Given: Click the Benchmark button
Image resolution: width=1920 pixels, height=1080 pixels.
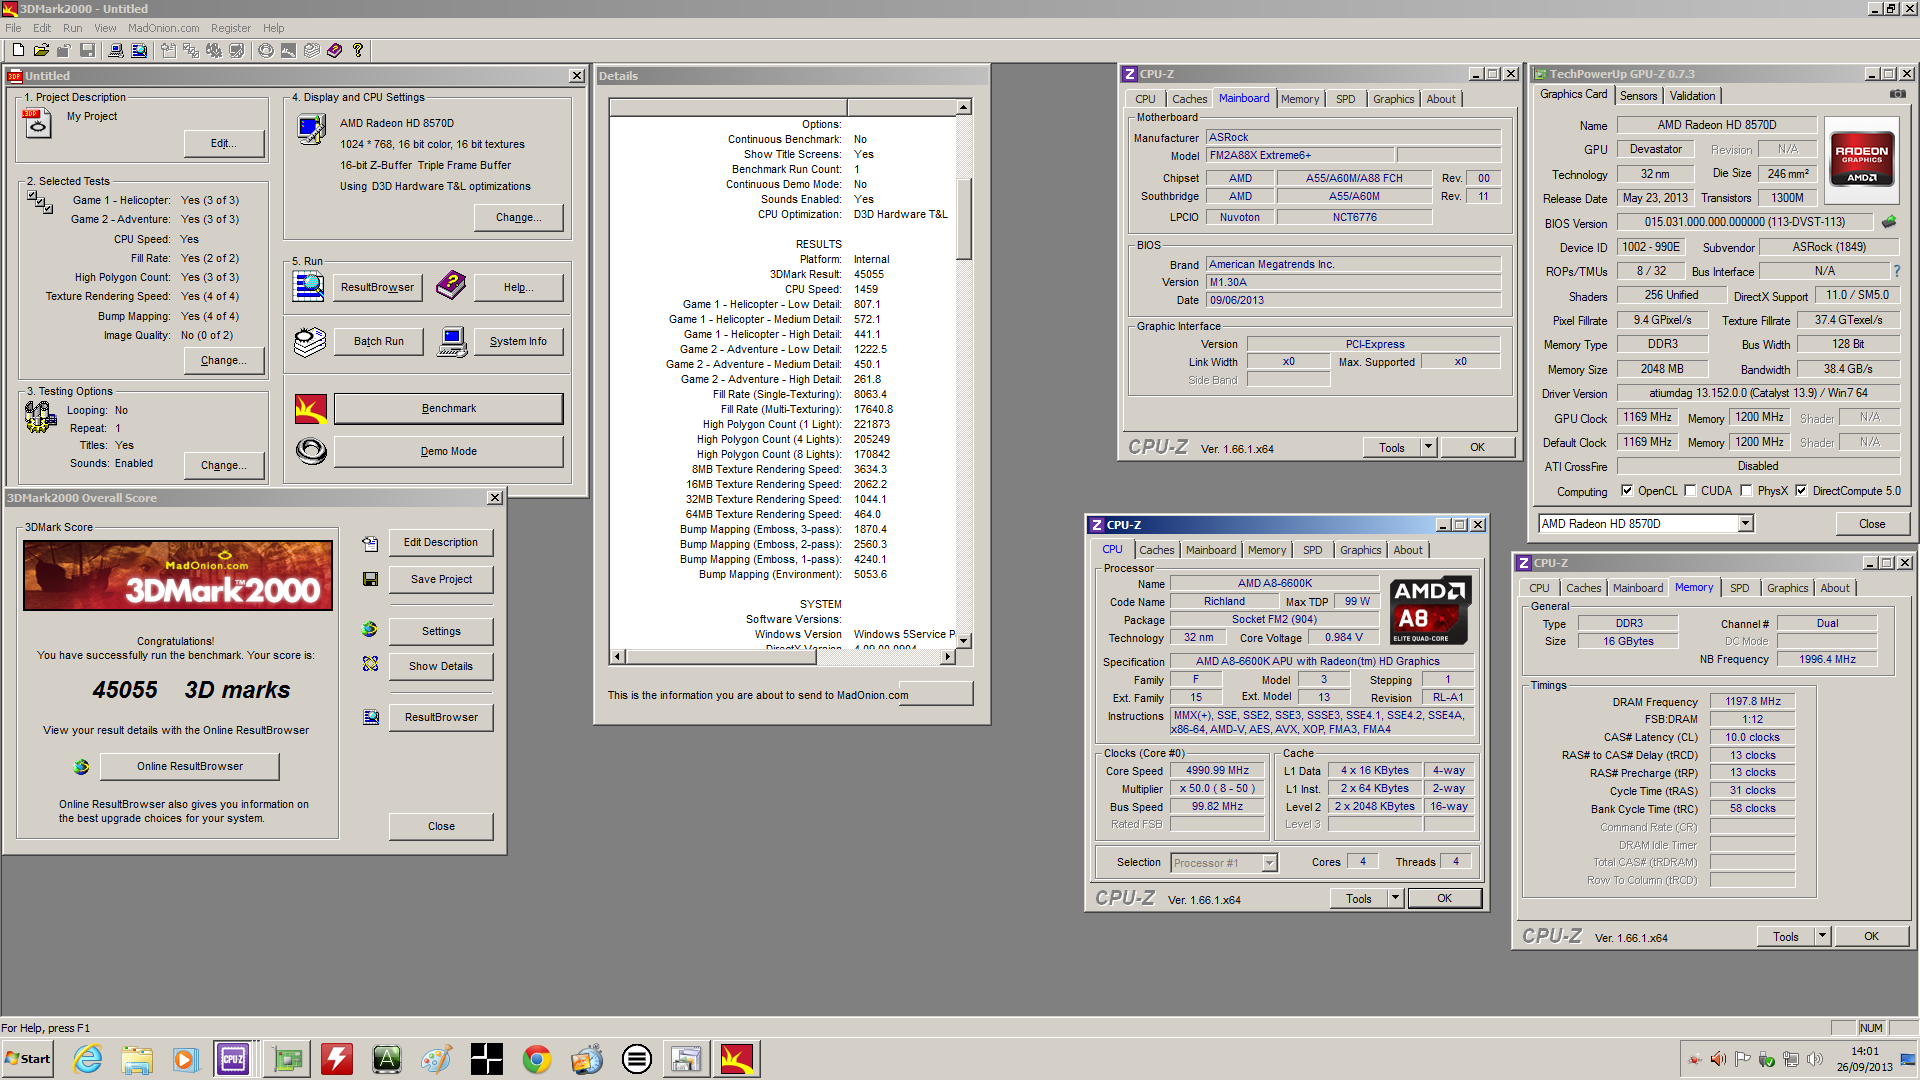Looking at the screenshot, I should (x=448, y=409).
